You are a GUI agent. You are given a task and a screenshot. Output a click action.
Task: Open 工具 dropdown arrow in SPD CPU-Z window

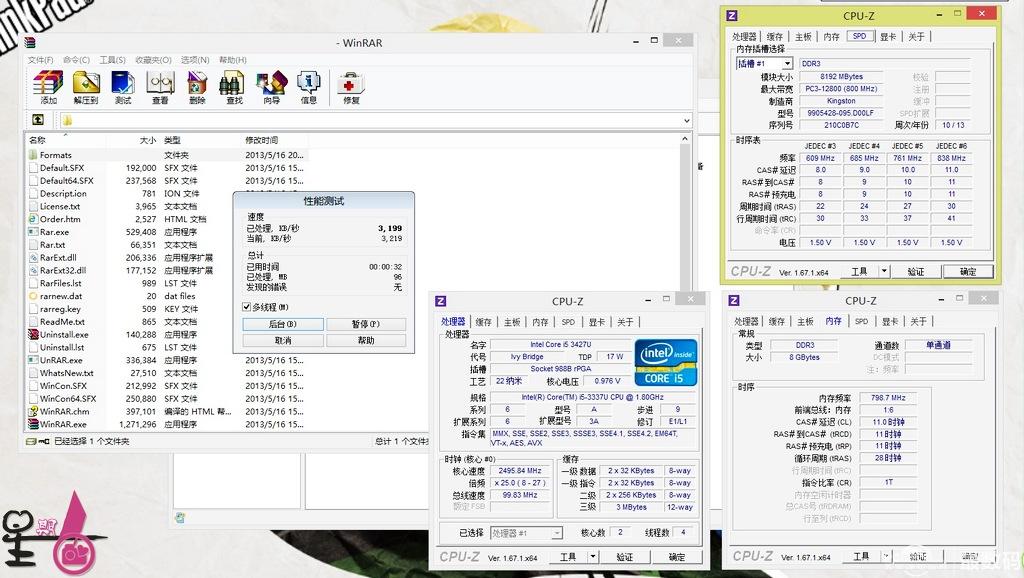click(884, 271)
